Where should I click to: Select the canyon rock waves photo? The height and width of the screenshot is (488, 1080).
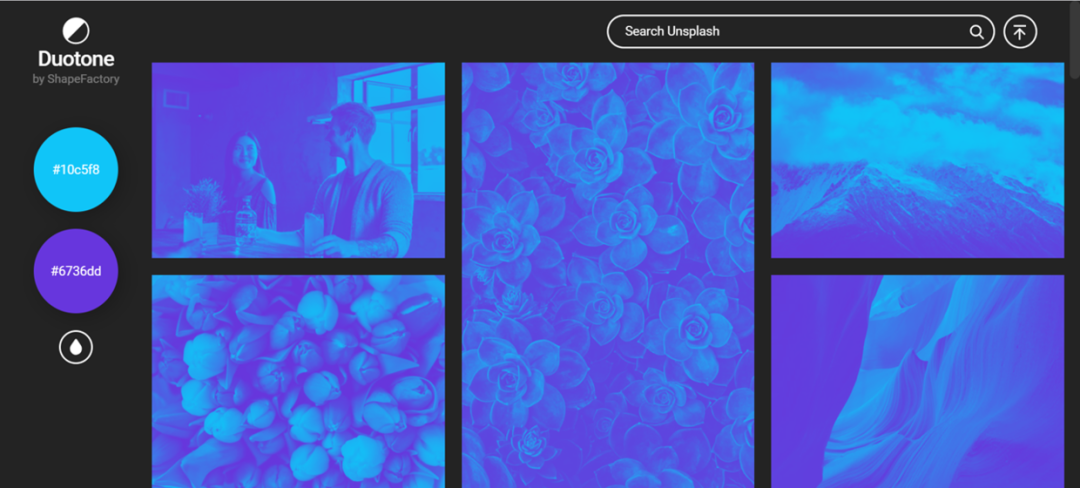click(x=917, y=381)
